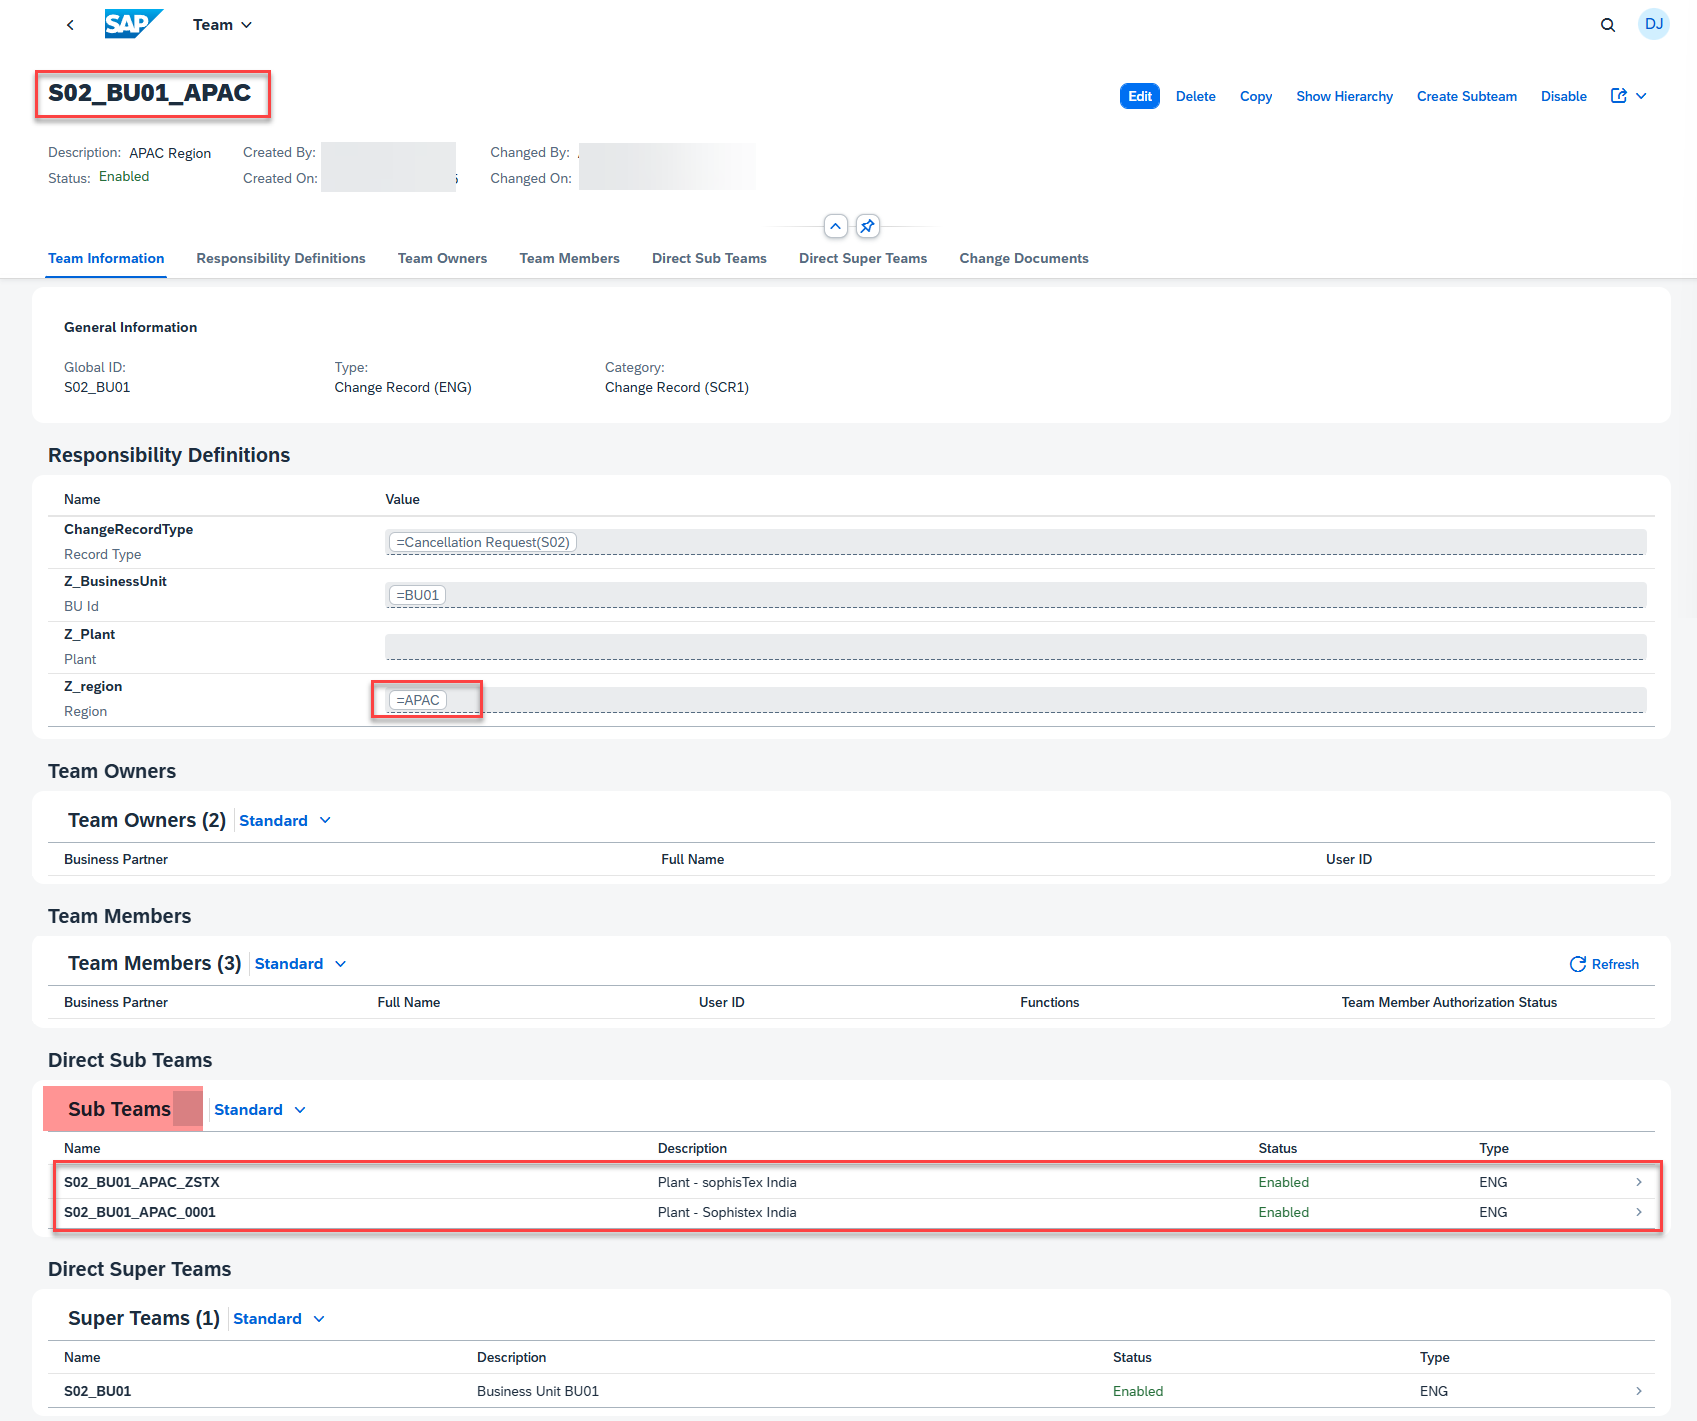Open S02_BU01_APAC_ZSTX row navigation arrow
This screenshot has width=1697, height=1421.
[1638, 1182]
